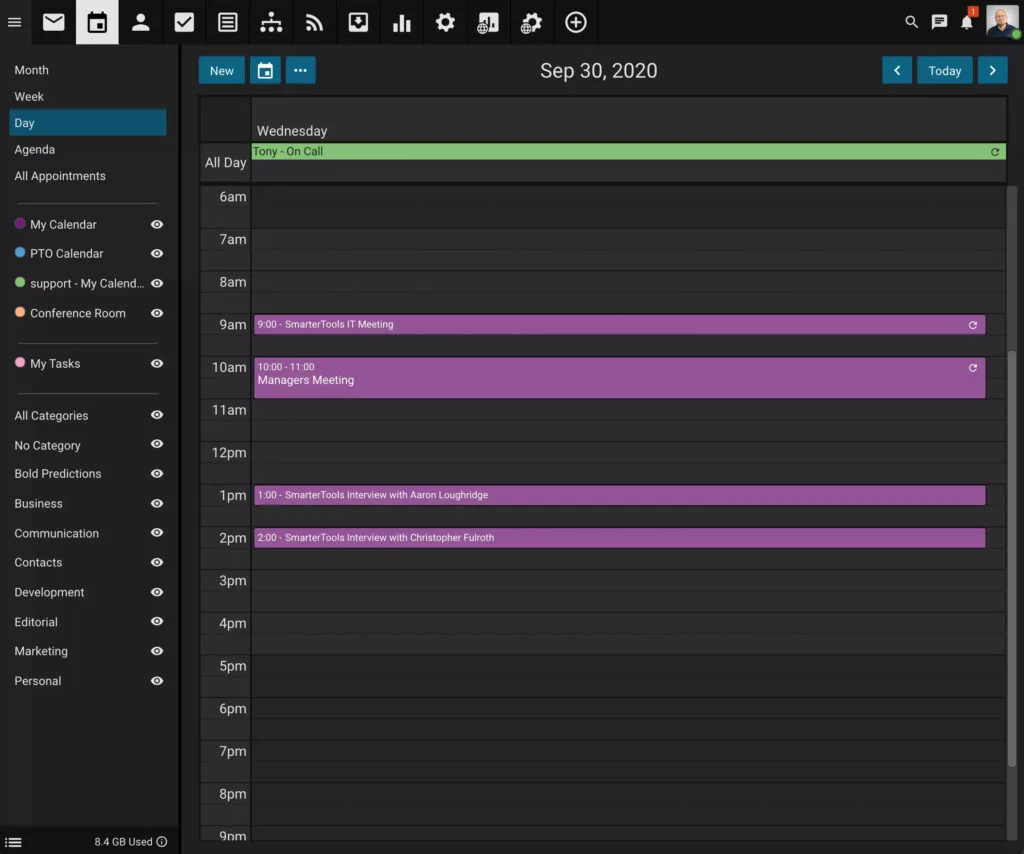
Task: Open the Notes icon in top bar
Action: (228, 22)
